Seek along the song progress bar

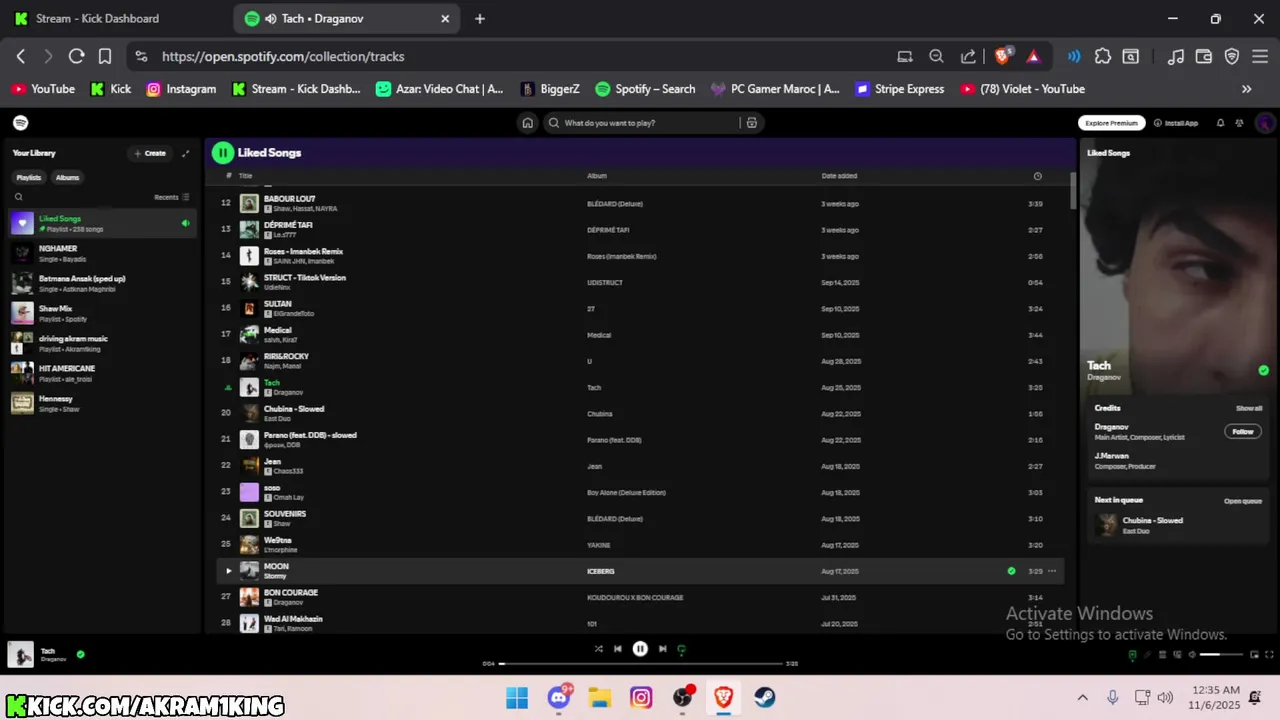[640, 663]
